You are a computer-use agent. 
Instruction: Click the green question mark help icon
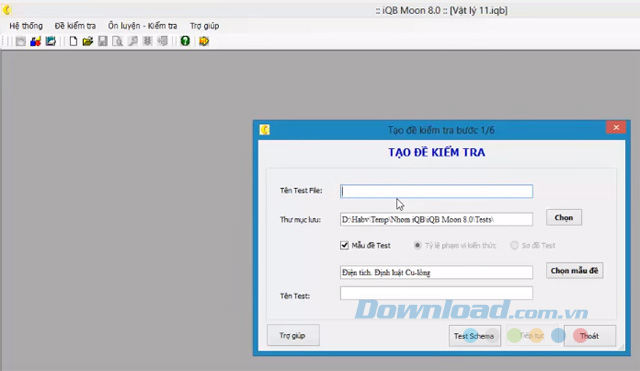tap(185, 41)
